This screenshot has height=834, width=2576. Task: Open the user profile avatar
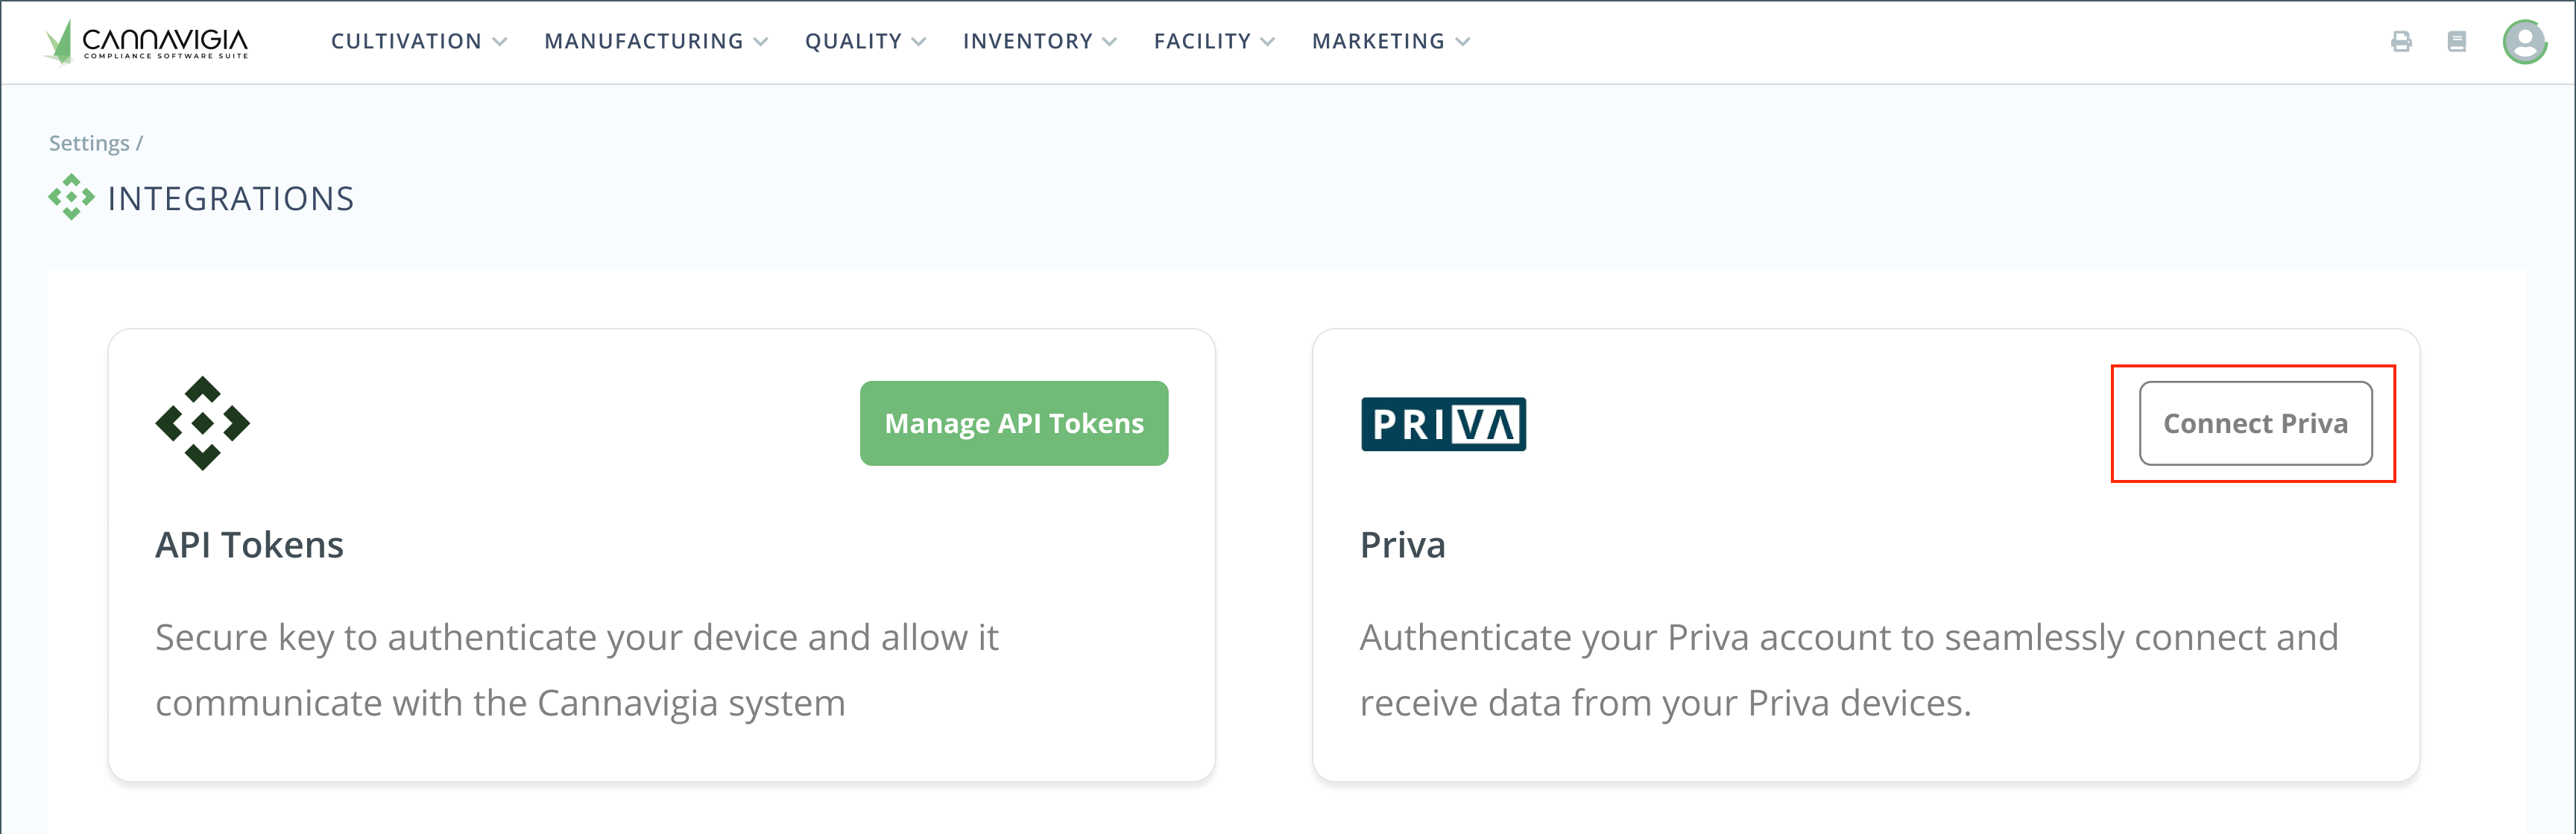coord(2524,42)
